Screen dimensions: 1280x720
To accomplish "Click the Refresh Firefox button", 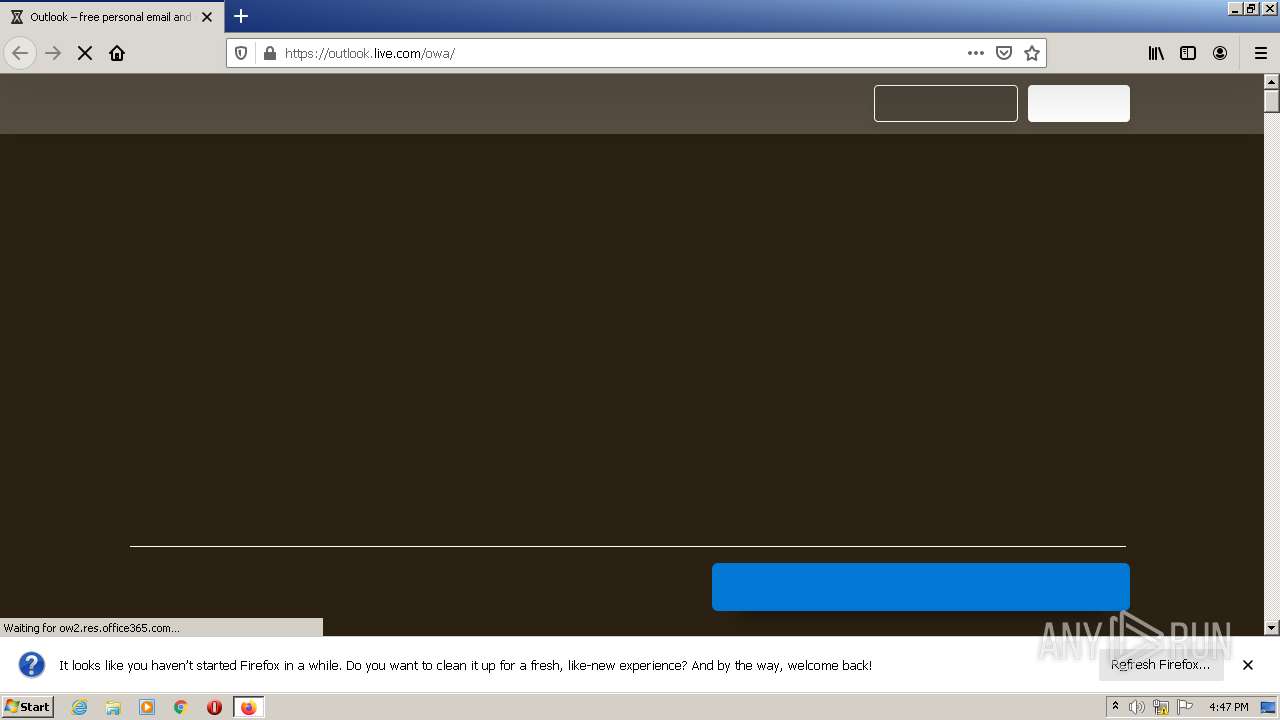I will click(x=1160, y=664).
